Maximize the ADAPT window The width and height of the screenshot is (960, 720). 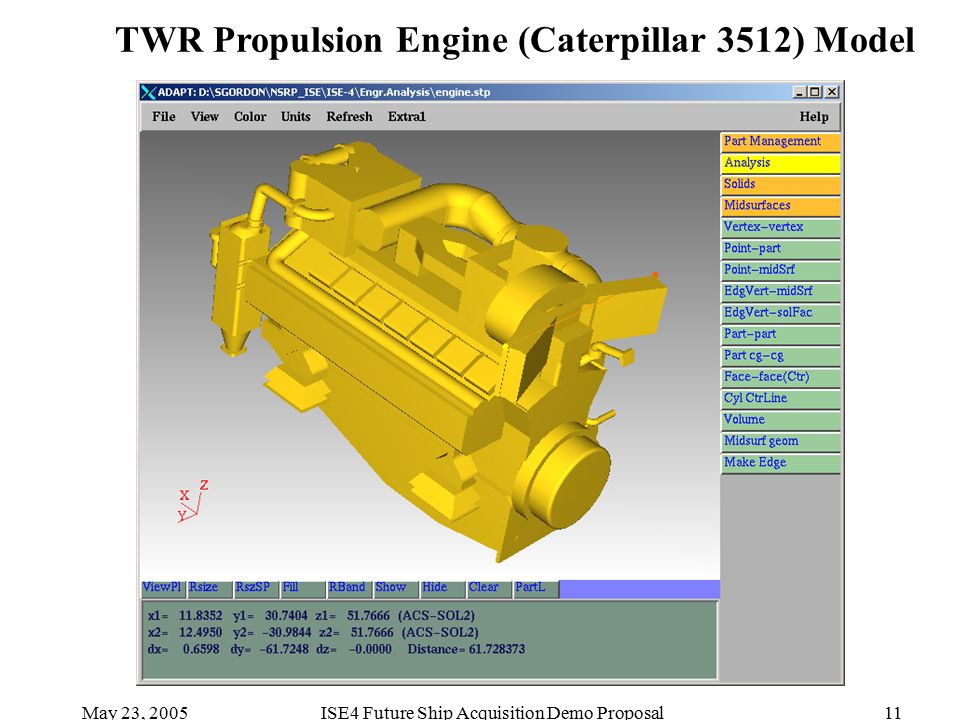[814, 92]
